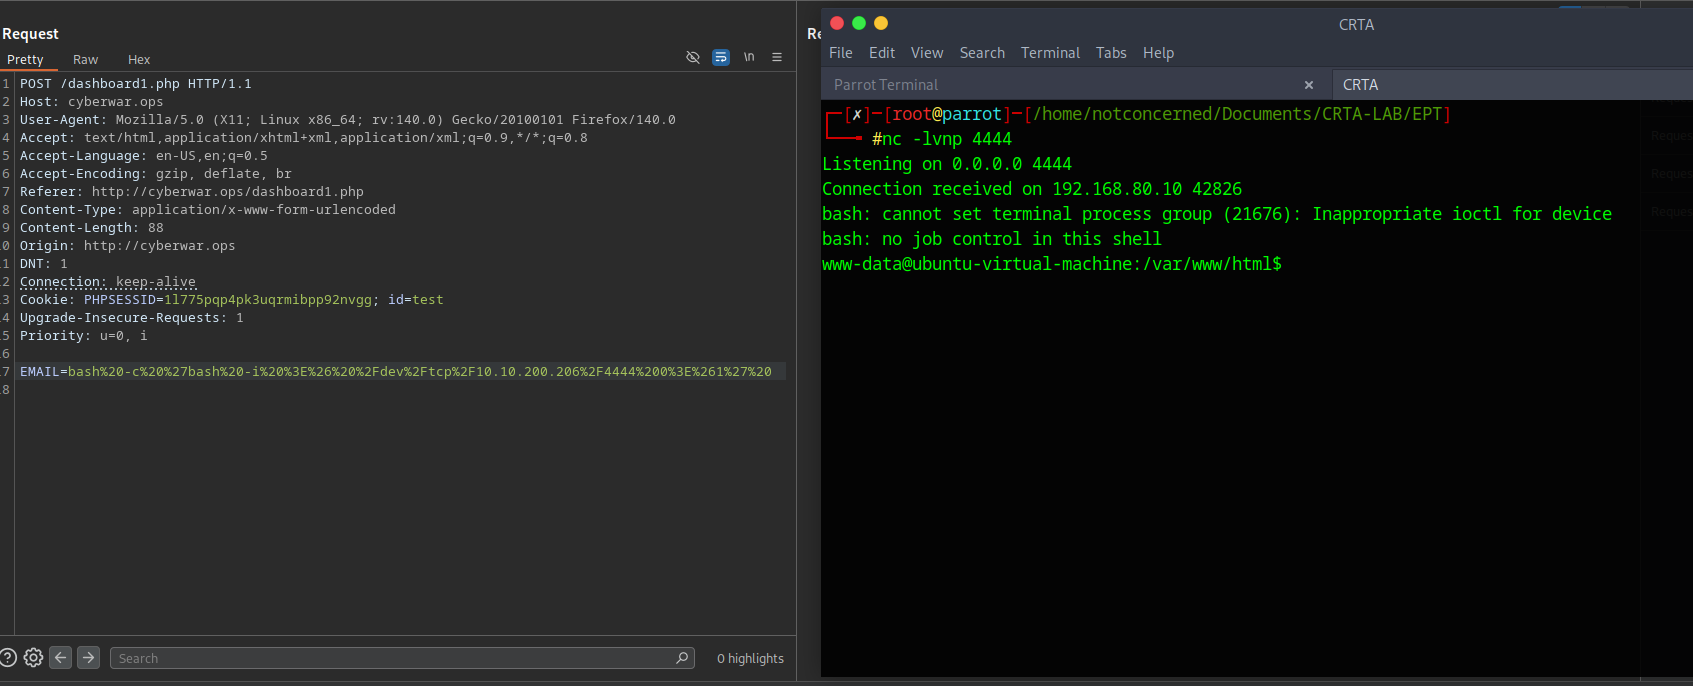Click the 'bash: no job control' message
Viewport: 1693px width, 686px height.
point(992,239)
